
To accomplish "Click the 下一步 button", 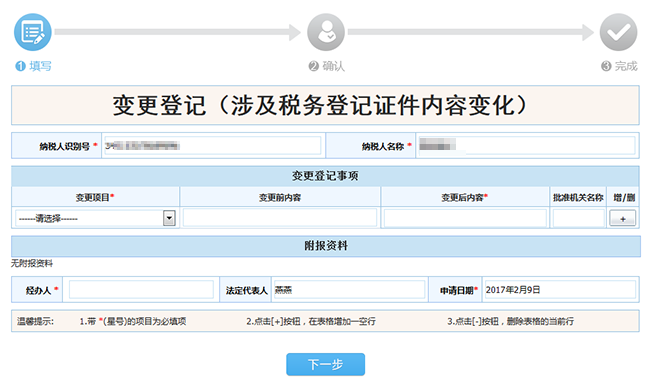I will 325,364.
